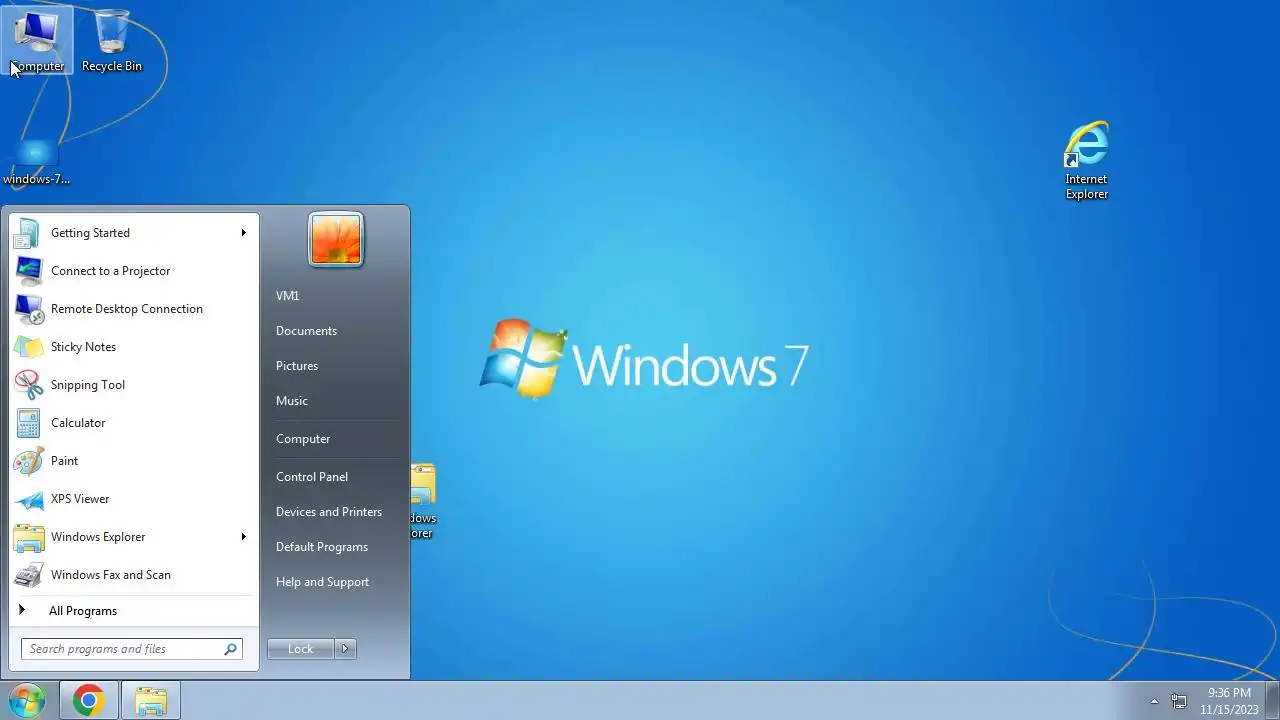Viewport: 1280px width, 720px height.
Task: Open Sticky Notes from the Start menu
Action: coord(28,347)
